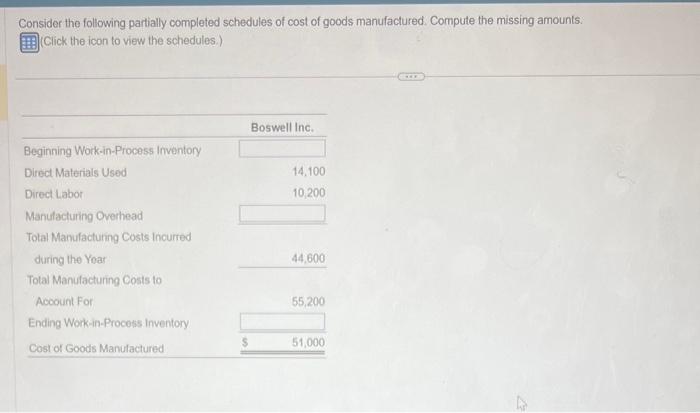
Task: Click the Manufacturing Overhead row label
Action: 84,216
